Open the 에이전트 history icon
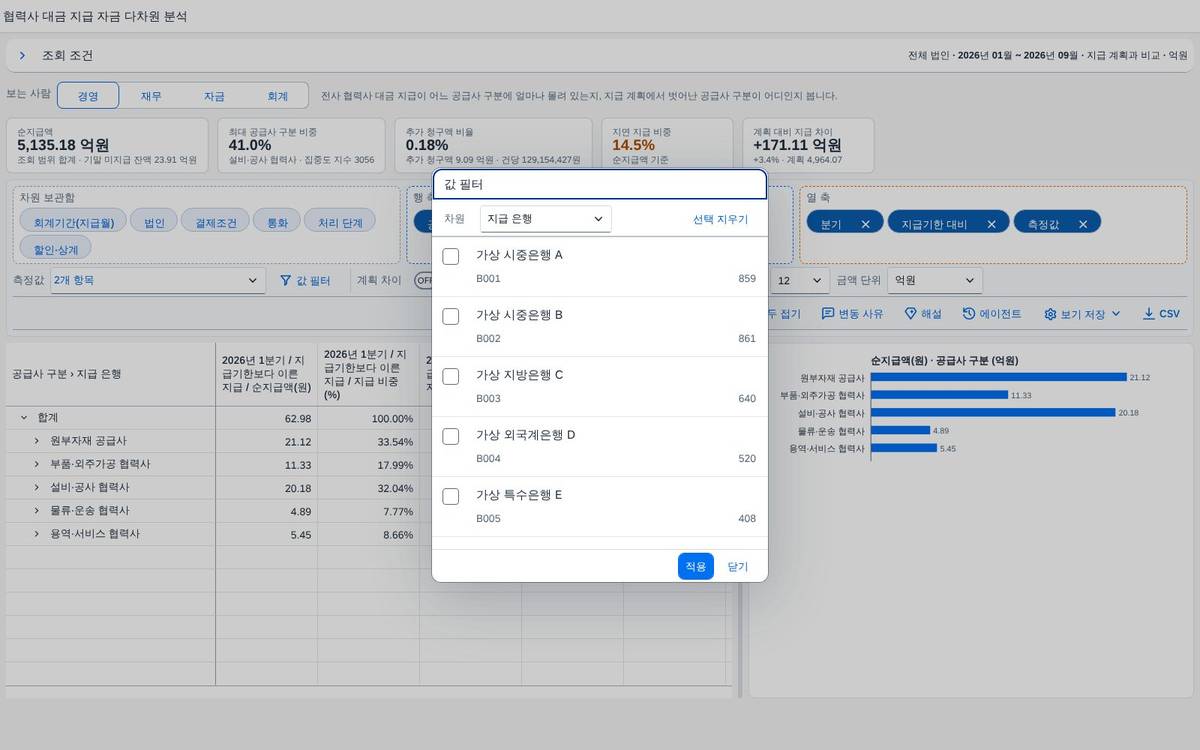The image size is (1200, 750). coord(969,314)
